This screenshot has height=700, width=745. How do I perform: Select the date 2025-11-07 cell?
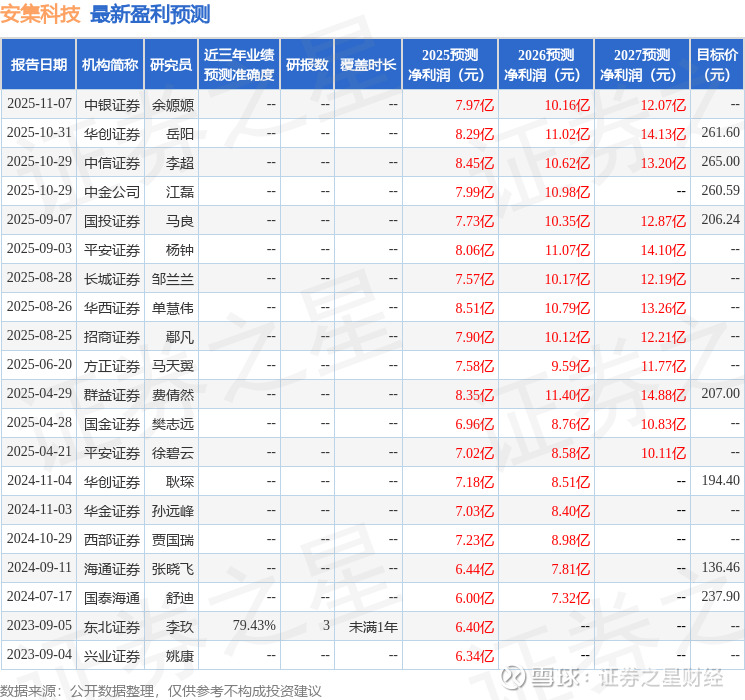click(39, 104)
